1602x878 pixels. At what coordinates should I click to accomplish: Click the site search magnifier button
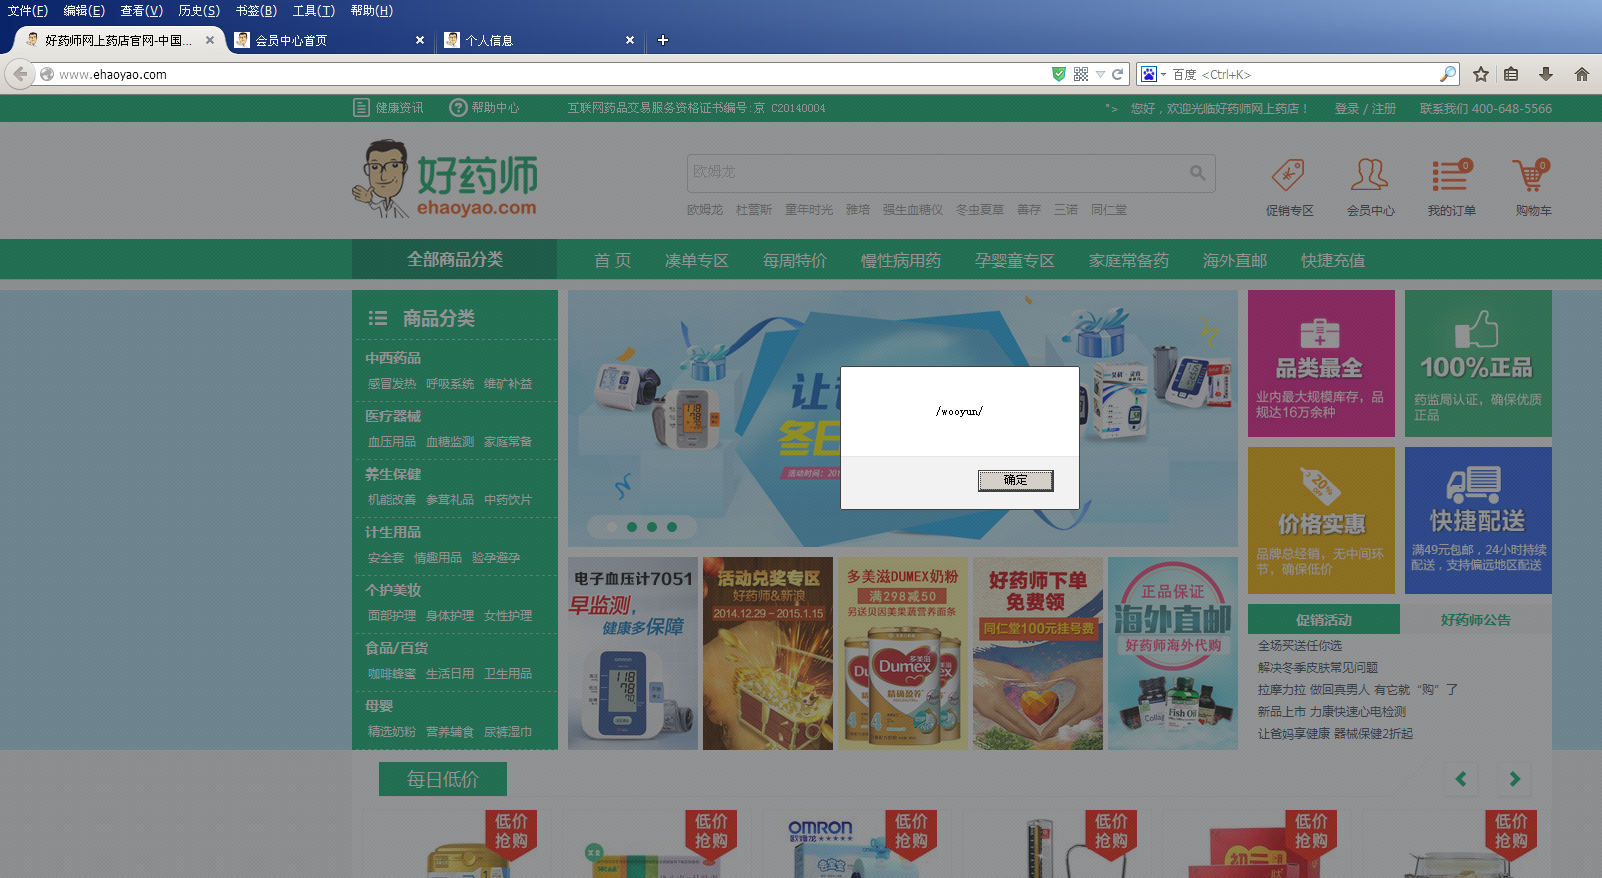coord(1198,173)
